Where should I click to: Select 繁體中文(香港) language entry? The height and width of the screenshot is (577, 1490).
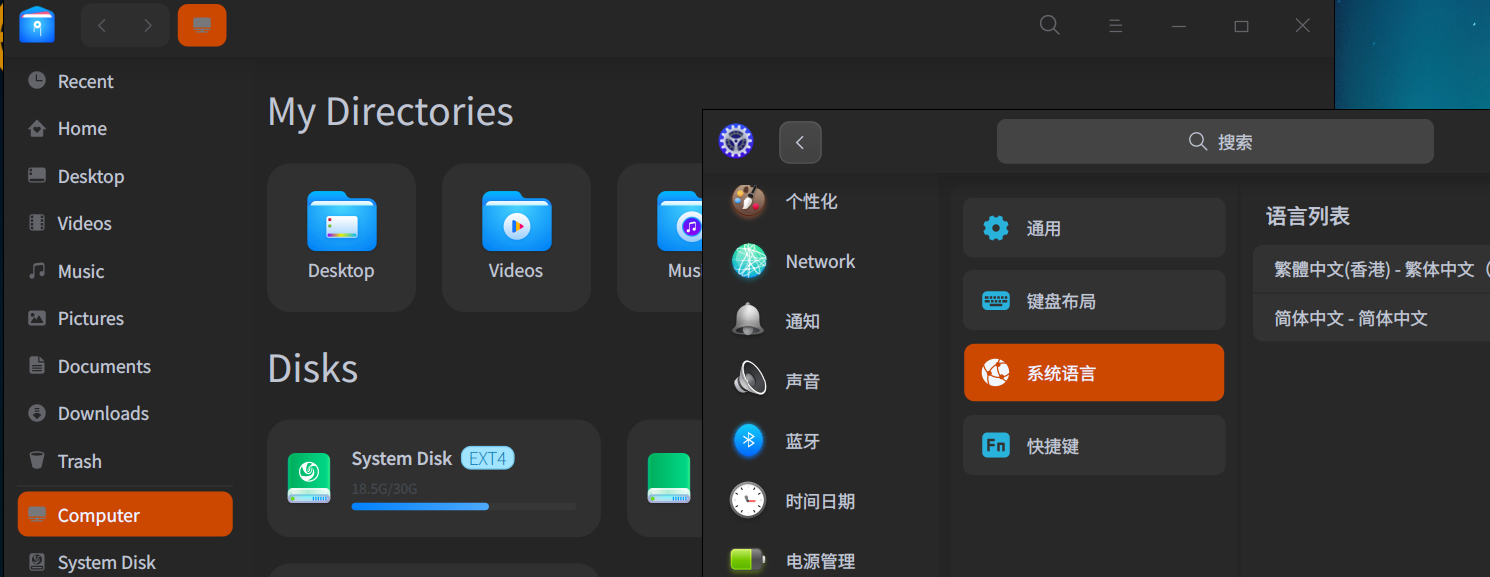point(1370,269)
